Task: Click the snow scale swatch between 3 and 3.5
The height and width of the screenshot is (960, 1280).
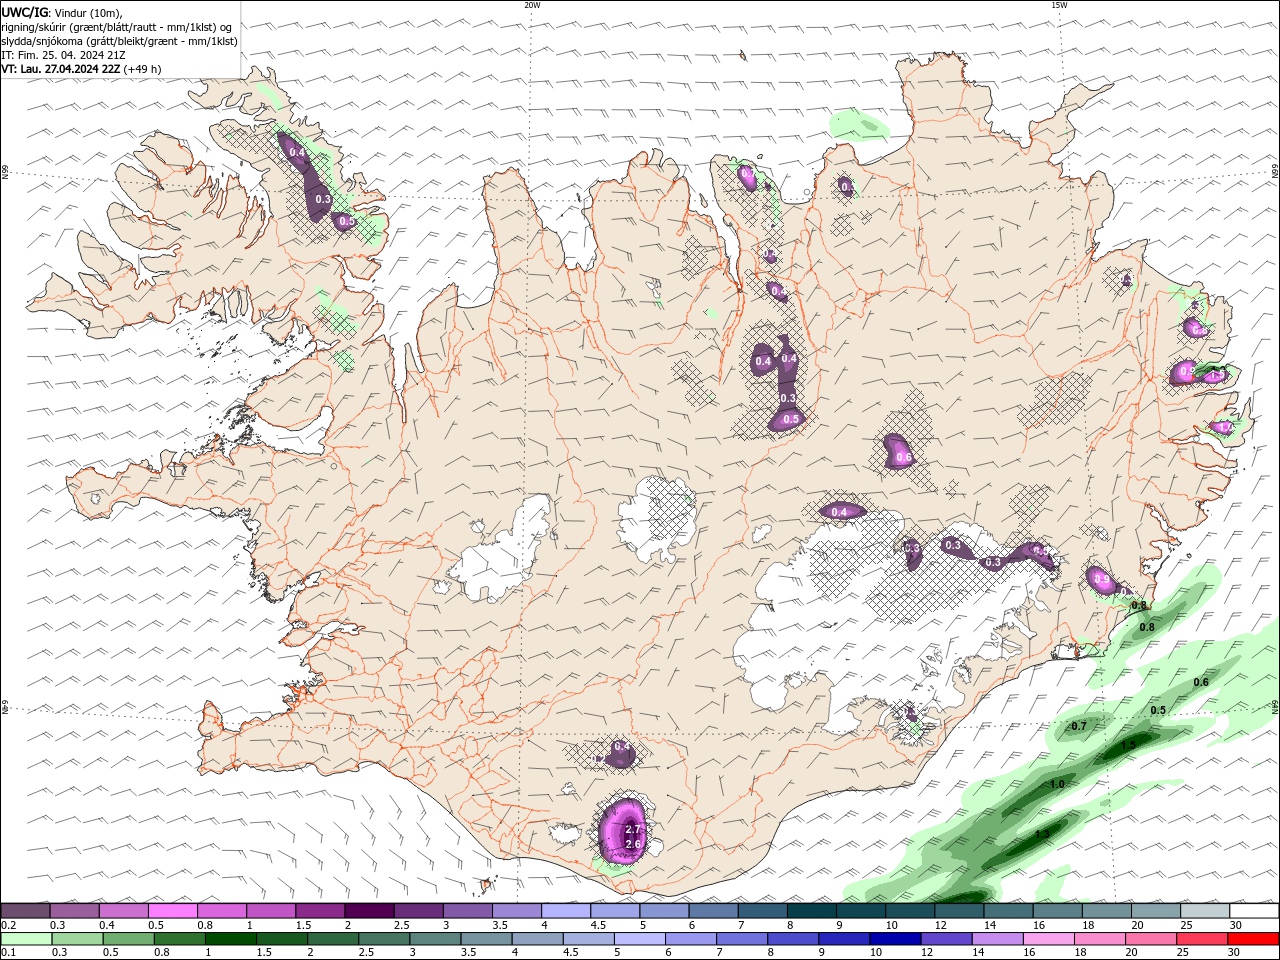Action: (x=467, y=910)
